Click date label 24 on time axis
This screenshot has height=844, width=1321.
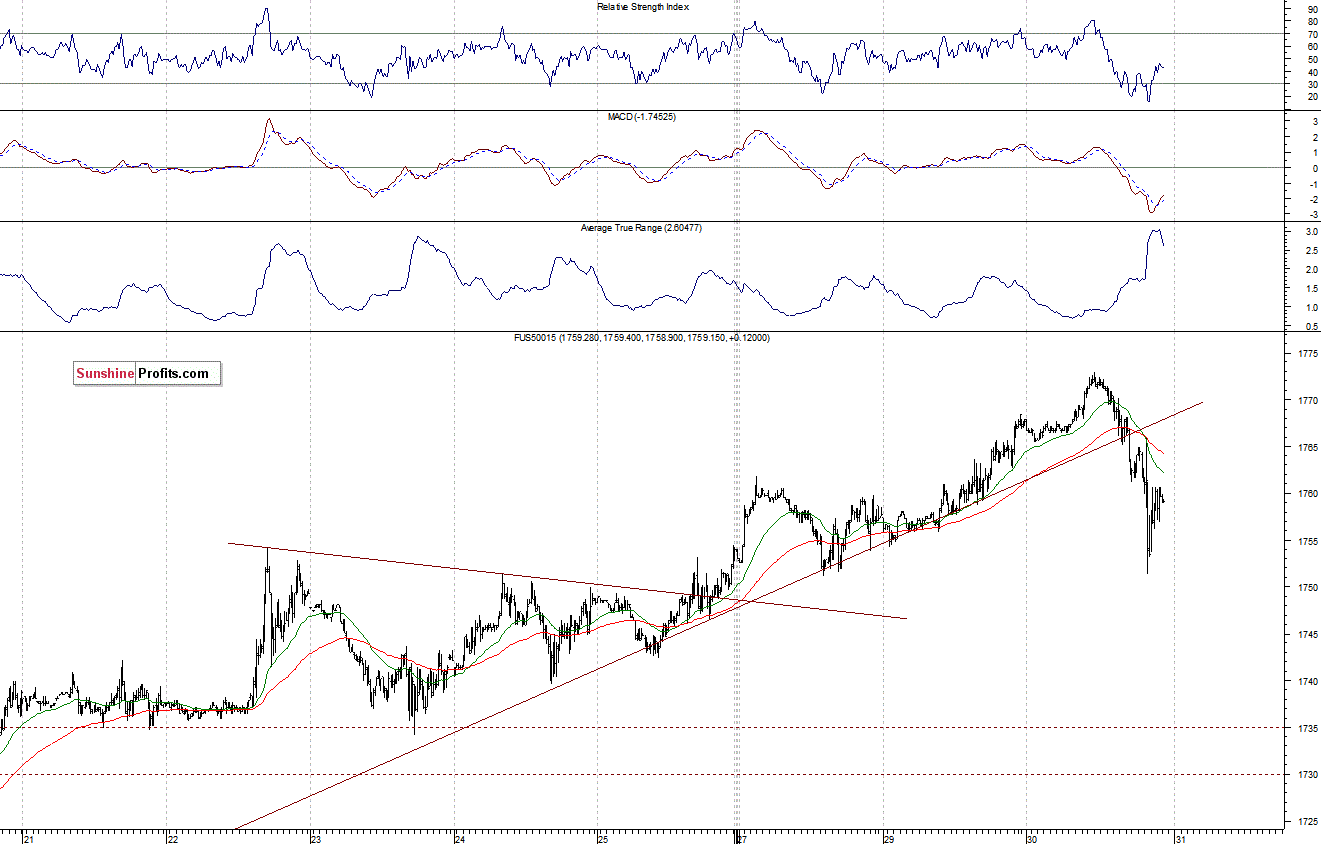point(458,838)
